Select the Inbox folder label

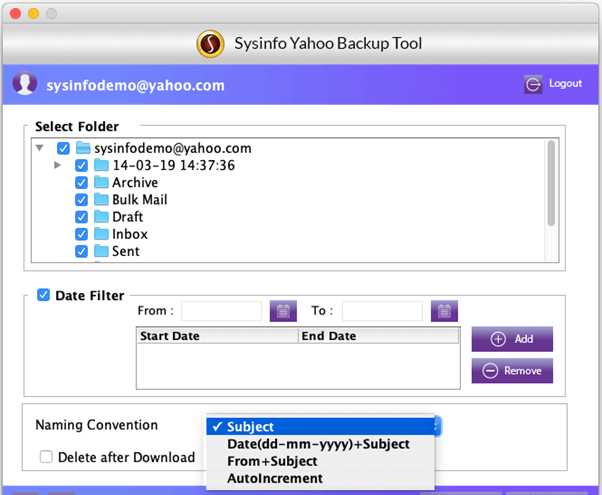130,234
